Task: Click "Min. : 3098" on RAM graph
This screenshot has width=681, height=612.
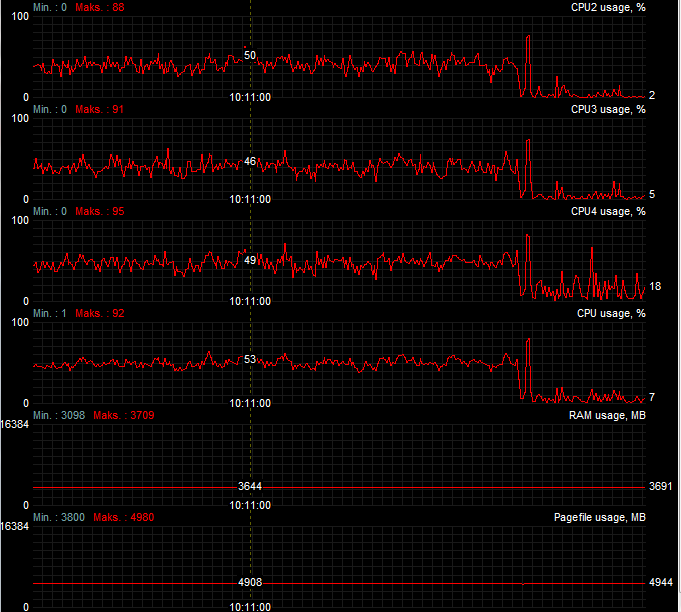Action: tap(59, 416)
